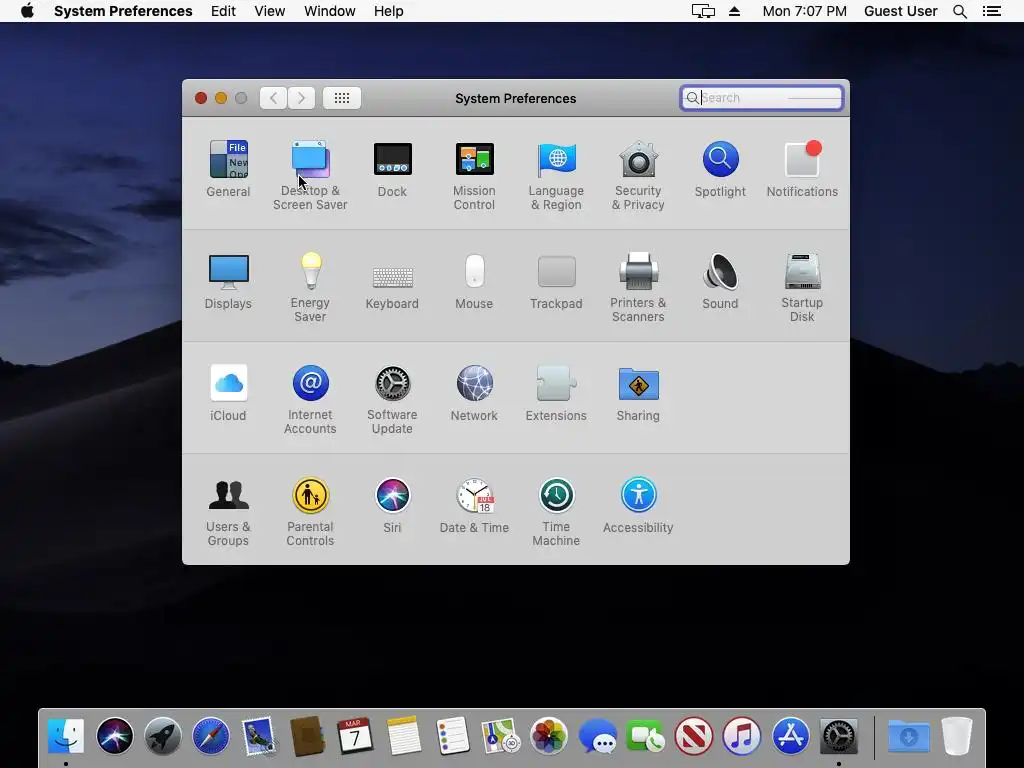The width and height of the screenshot is (1024, 768).
Task: Click the eject icon in menu bar
Action: (x=735, y=11)
